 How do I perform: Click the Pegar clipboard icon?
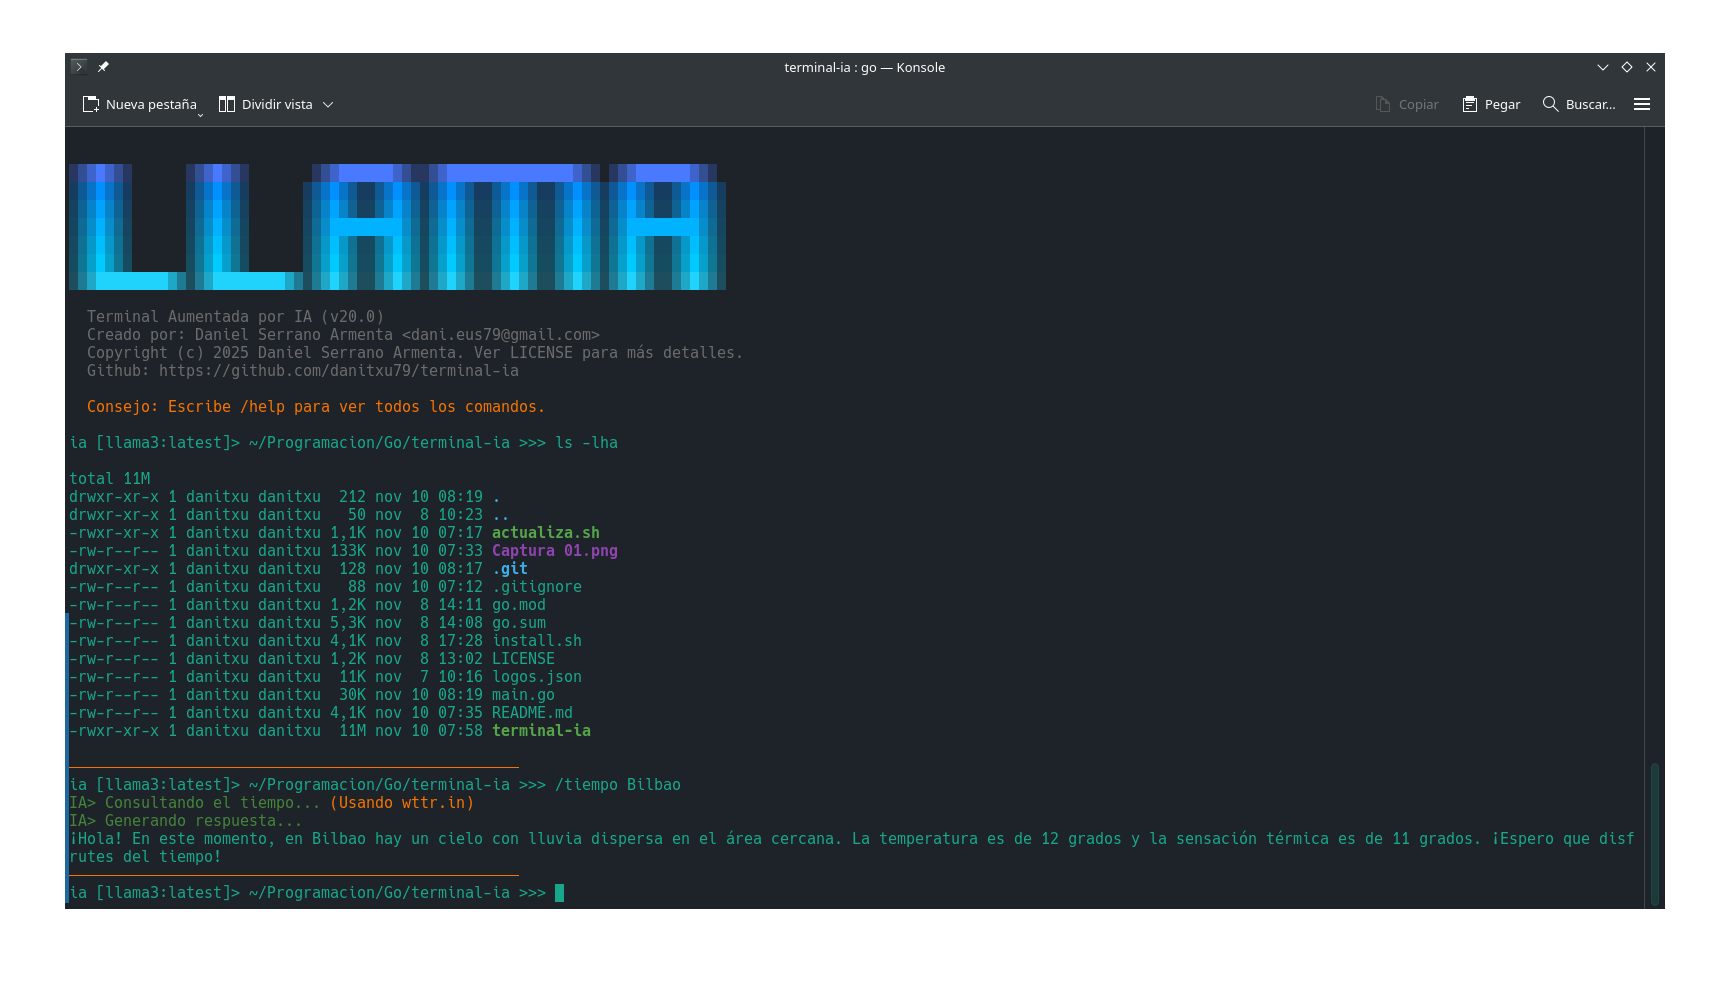pos(1469,104)
